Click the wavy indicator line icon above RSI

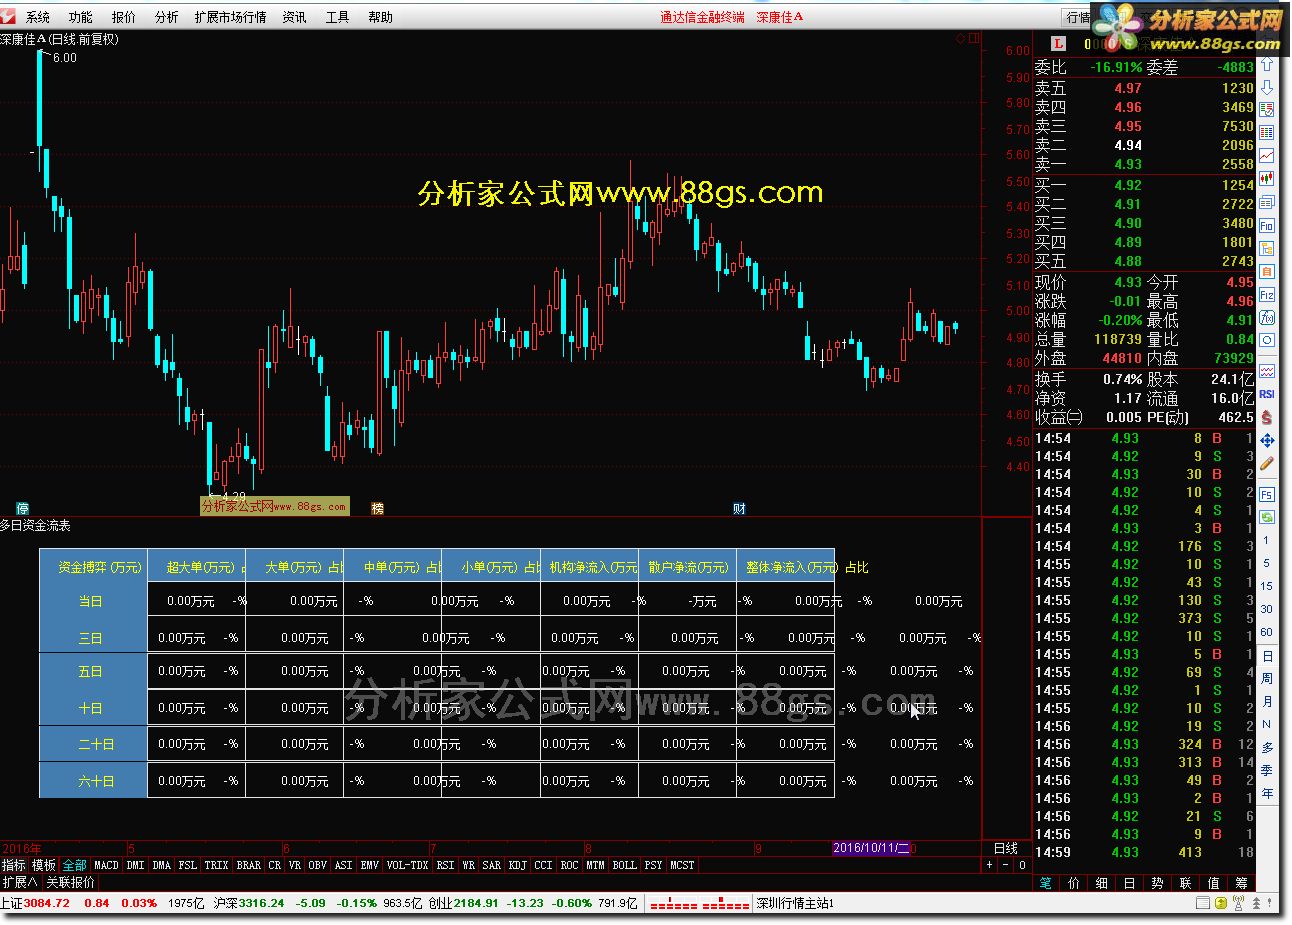point(1267,371)
